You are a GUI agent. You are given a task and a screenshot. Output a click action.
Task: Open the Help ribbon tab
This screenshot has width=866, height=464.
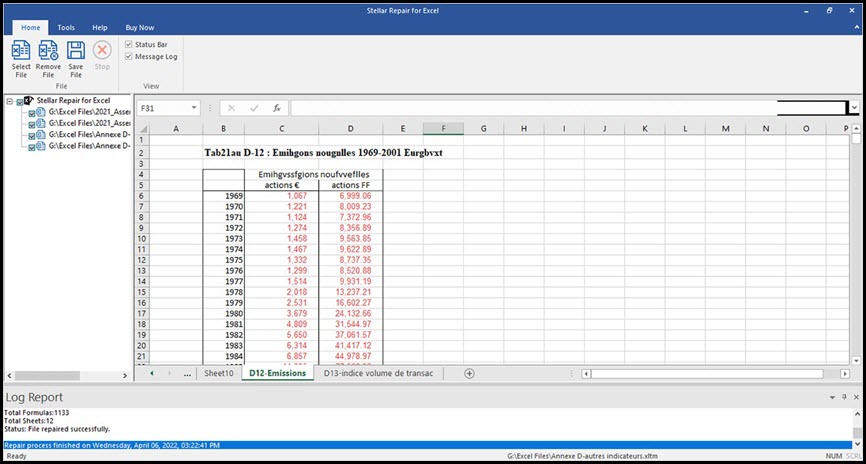point(100,28)
